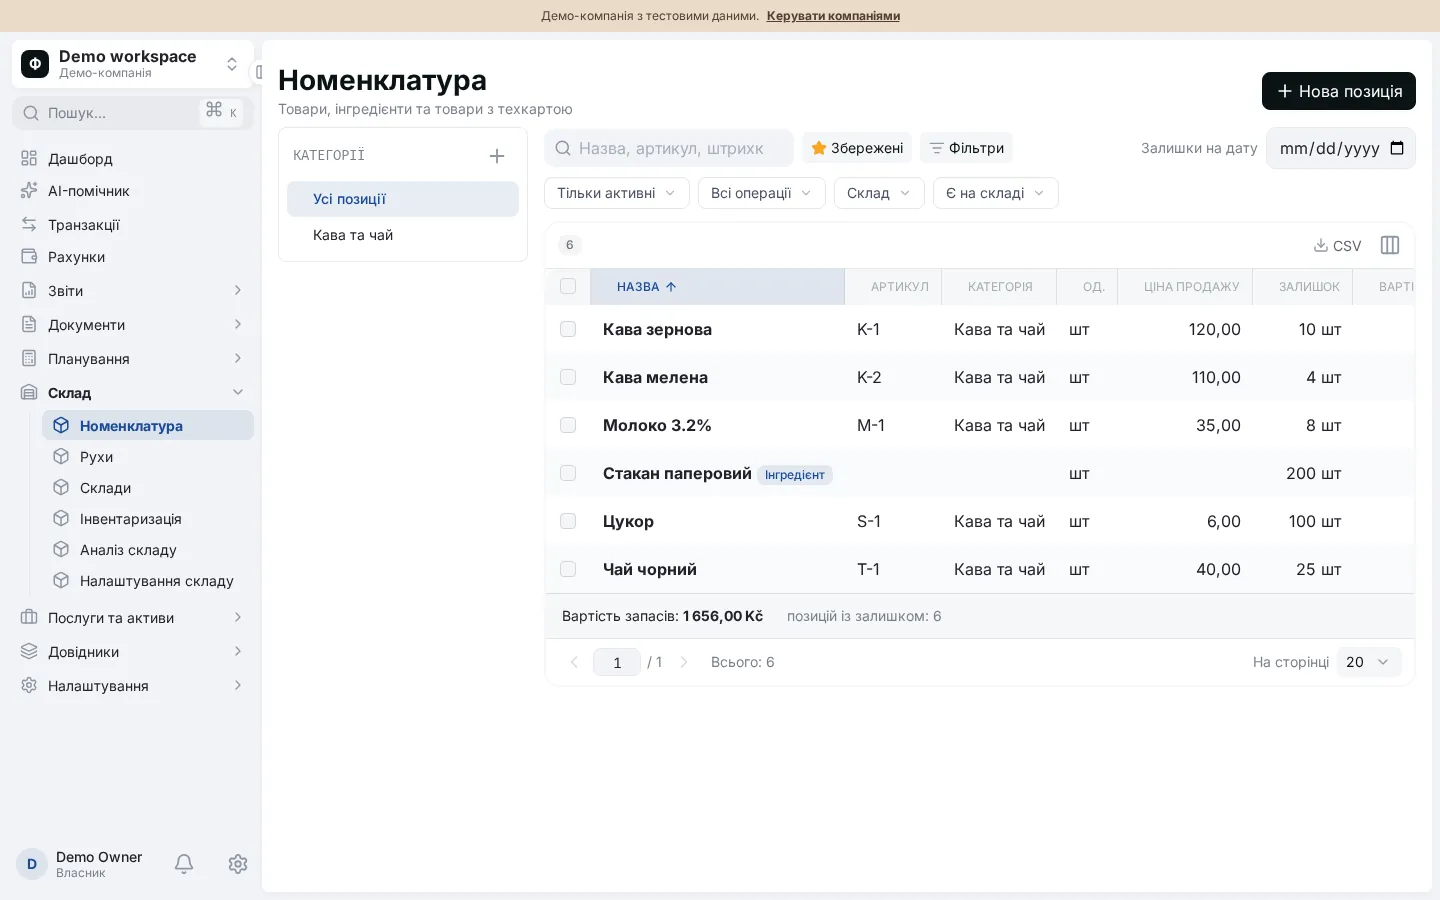Click the Рухи box icon

pyautogui.click(x=61, y=457)
